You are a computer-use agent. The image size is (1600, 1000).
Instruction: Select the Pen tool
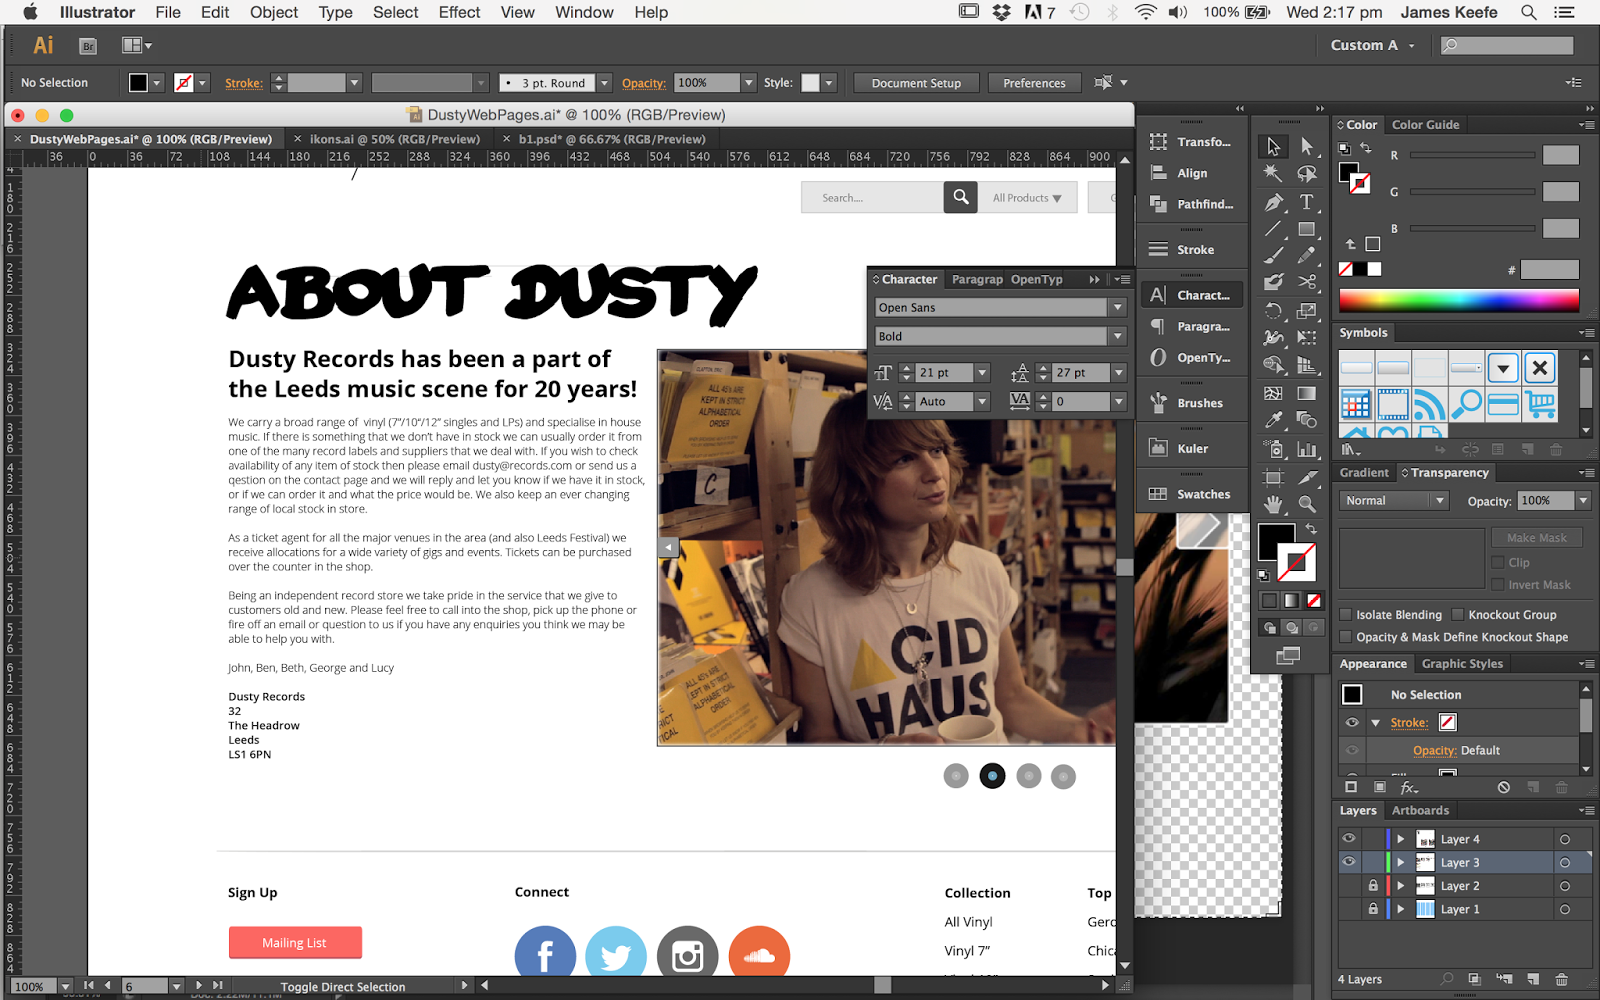pos(1273,201)
